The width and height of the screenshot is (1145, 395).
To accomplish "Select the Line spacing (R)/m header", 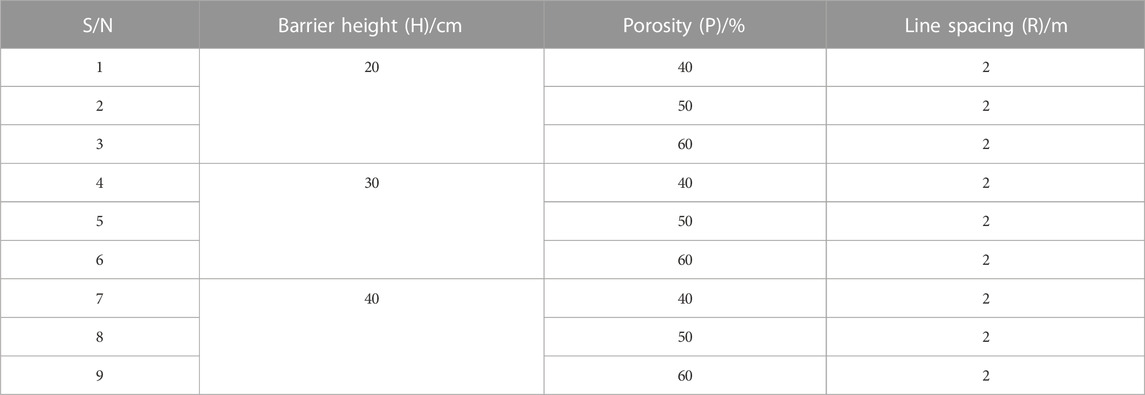I will [986, 24].
